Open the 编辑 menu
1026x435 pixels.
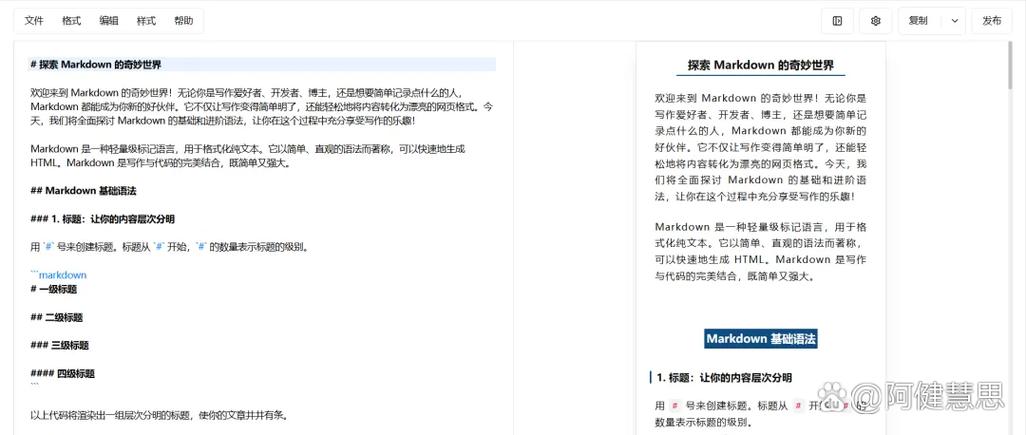click(109, 21)
